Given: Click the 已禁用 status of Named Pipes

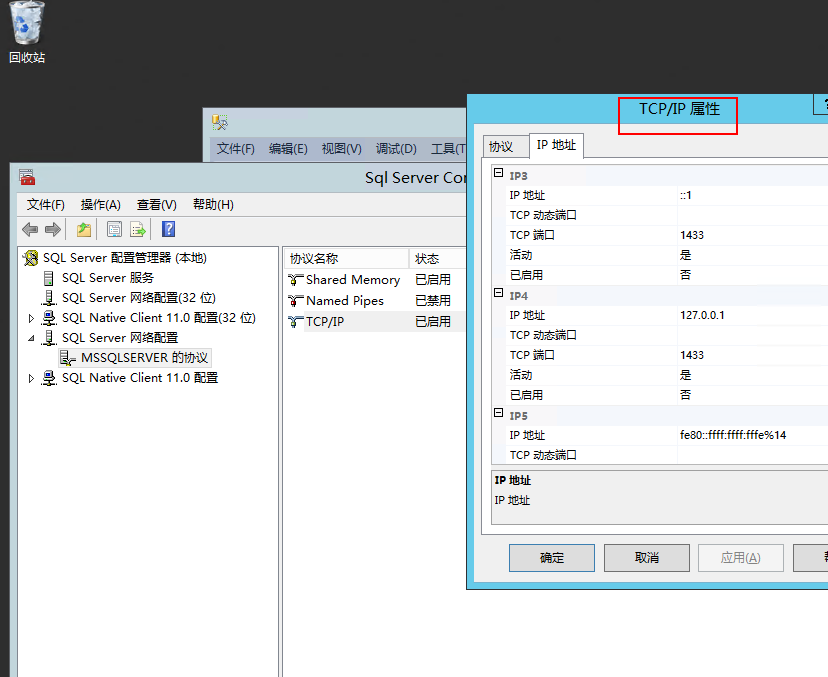Looking at the screenshot, I should [433, 300].
